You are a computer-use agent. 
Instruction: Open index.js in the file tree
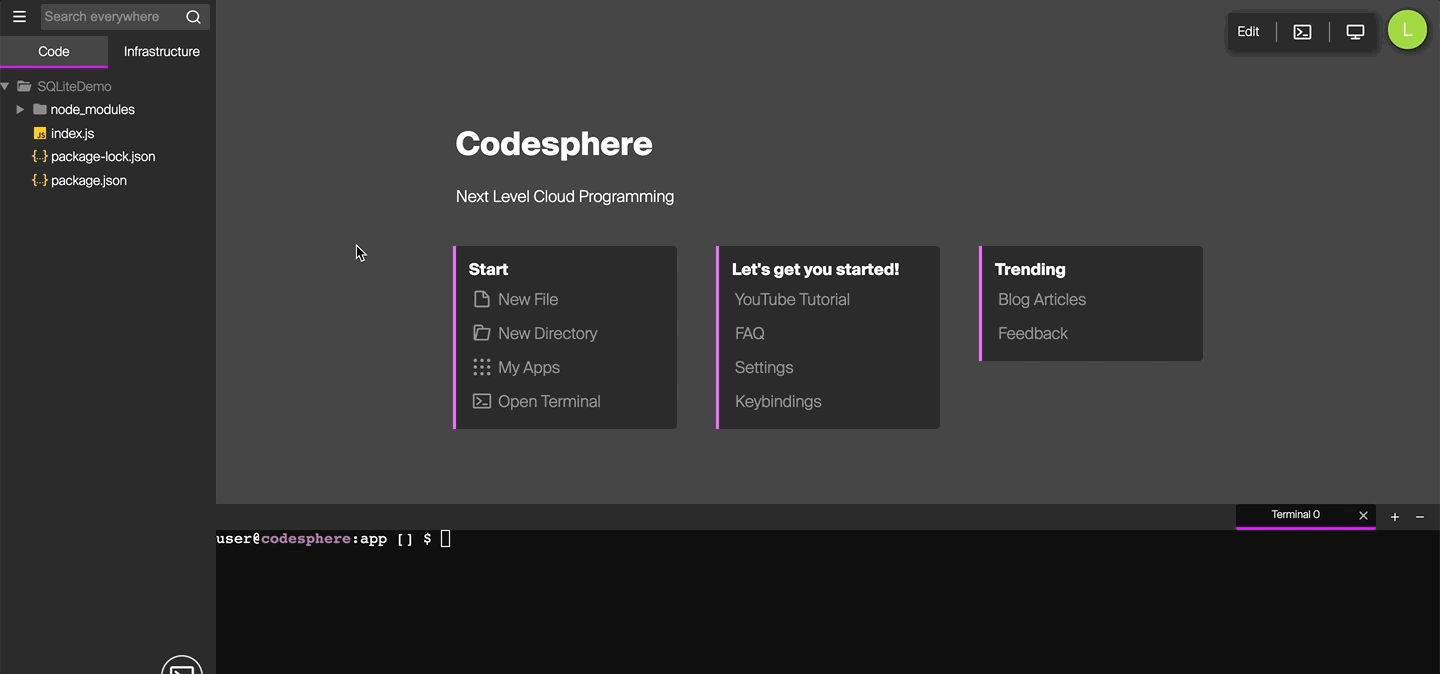(x=72, y=133)
